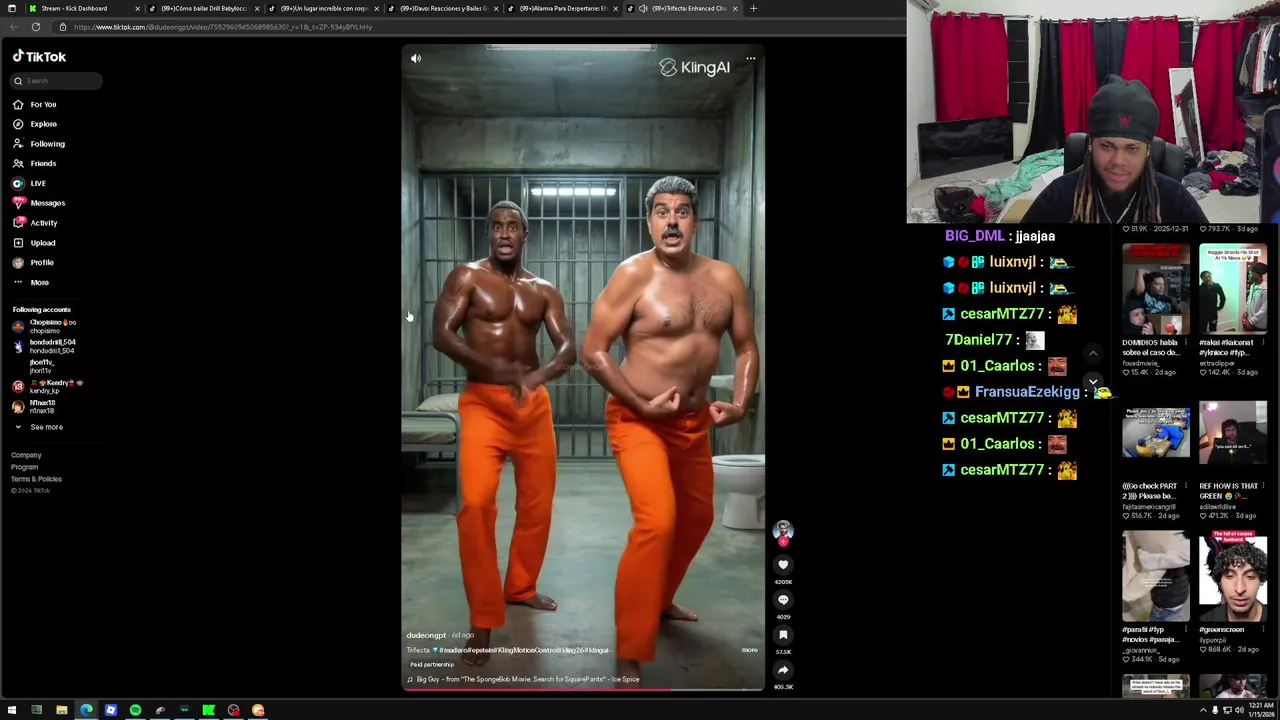
Task: Switch to the Davos: Reacciones tab
Action: point(441,8)
